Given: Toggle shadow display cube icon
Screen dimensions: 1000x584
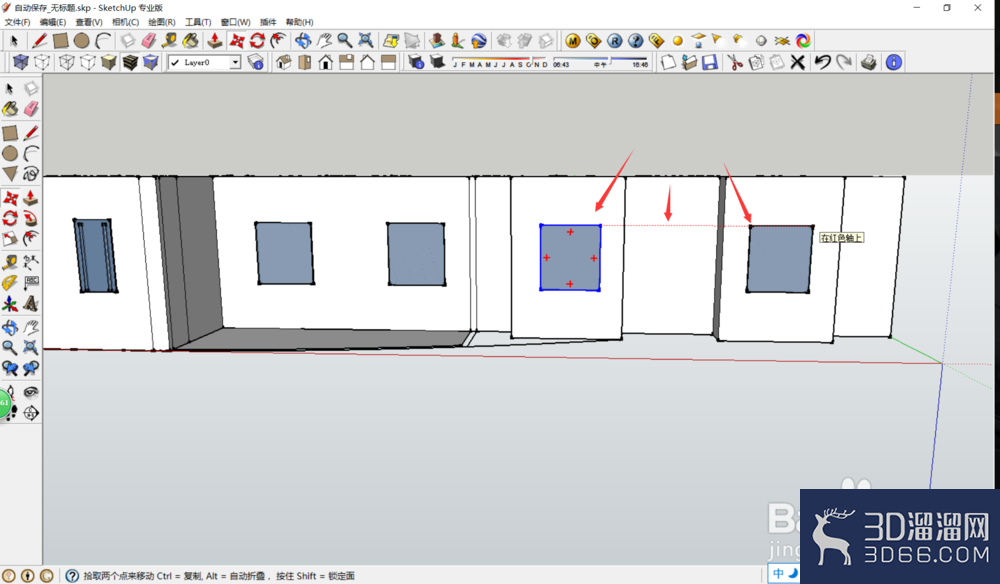Looking at the screenshot, I should (x=438, y=62).
